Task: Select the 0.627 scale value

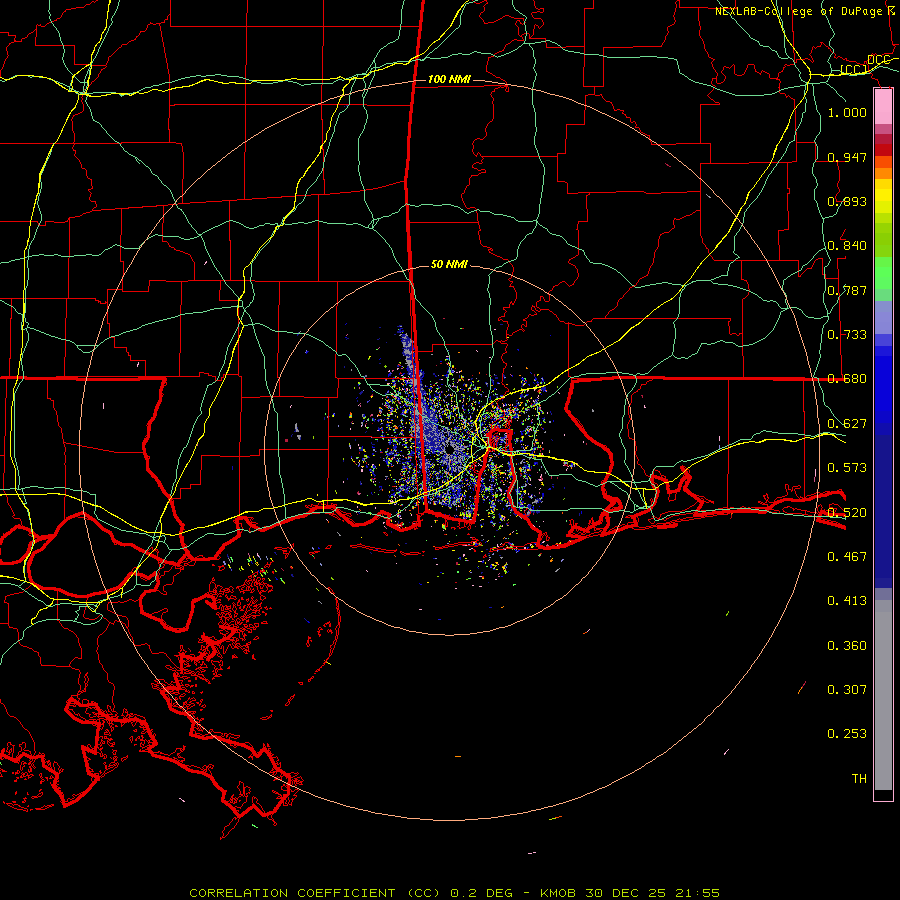Action: 847,424
